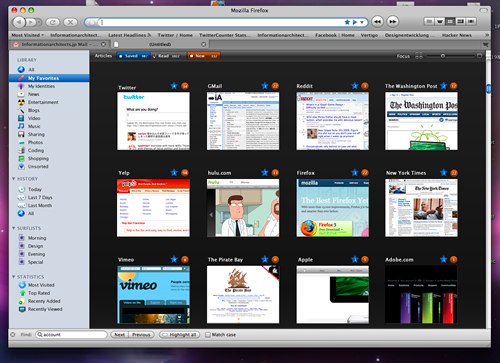Select the New articles filter tab
This screenshot has width=500, height=363.
coord(204,56)
